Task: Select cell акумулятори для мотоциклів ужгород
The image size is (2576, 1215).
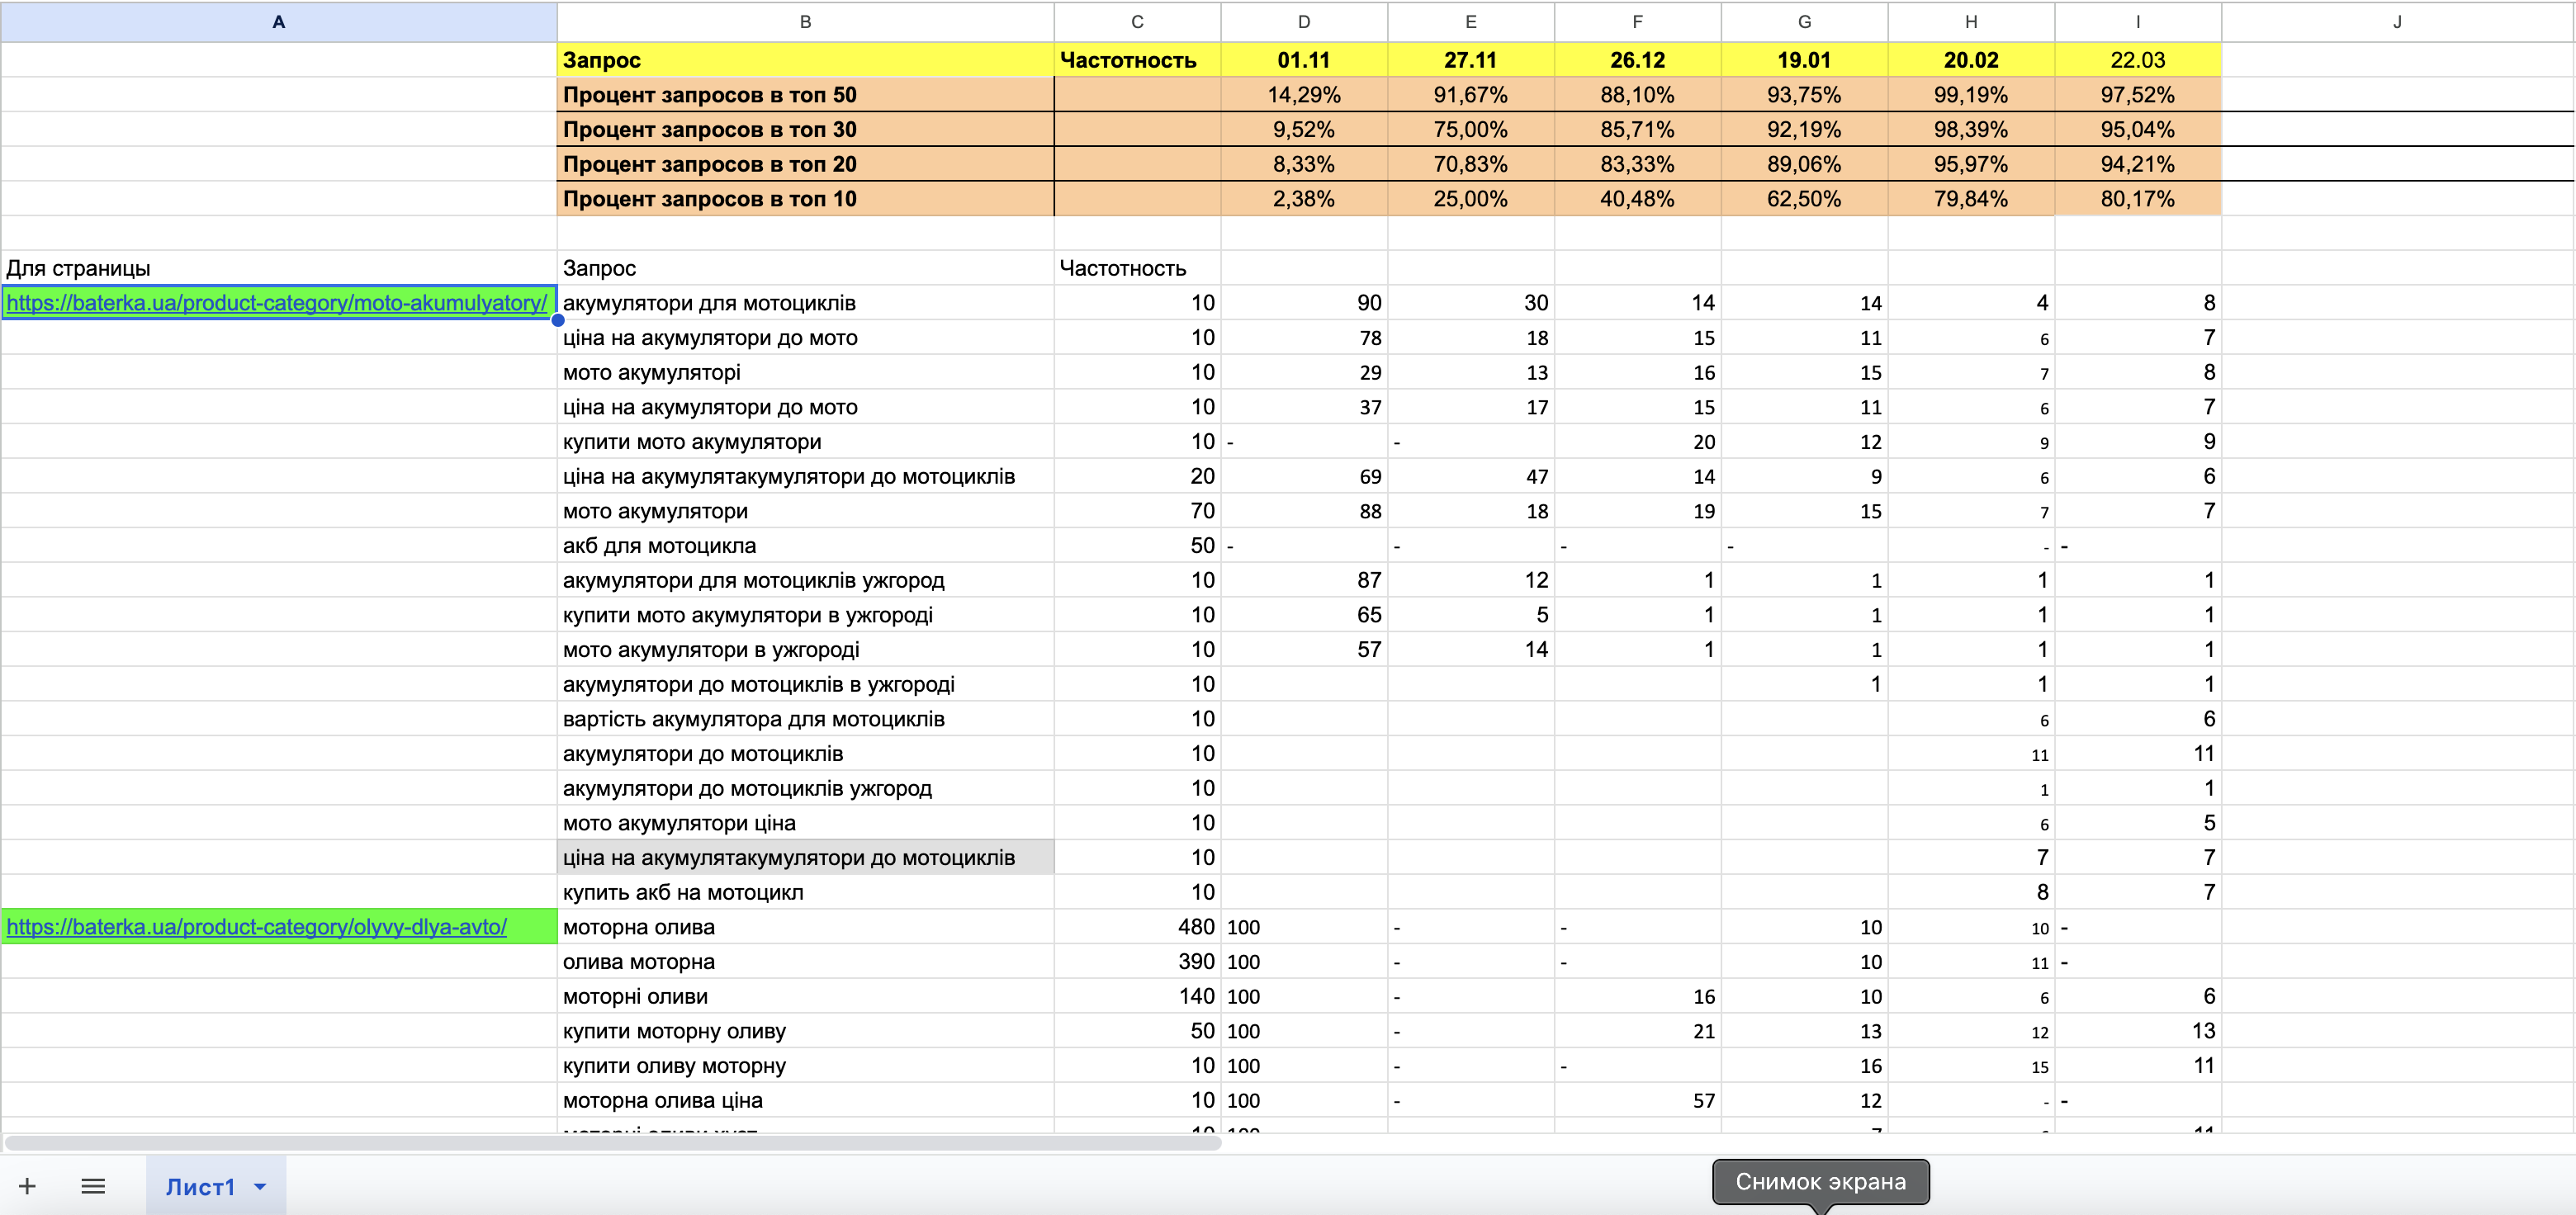Action: click(x=805, y=580)
